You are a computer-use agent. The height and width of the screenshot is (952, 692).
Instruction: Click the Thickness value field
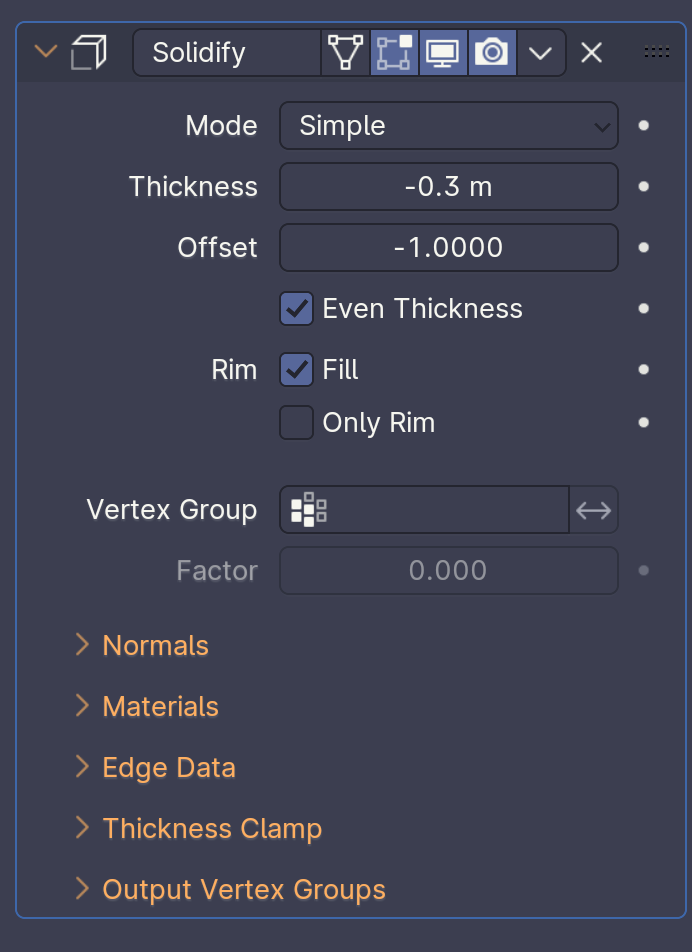tap(448, 187)
